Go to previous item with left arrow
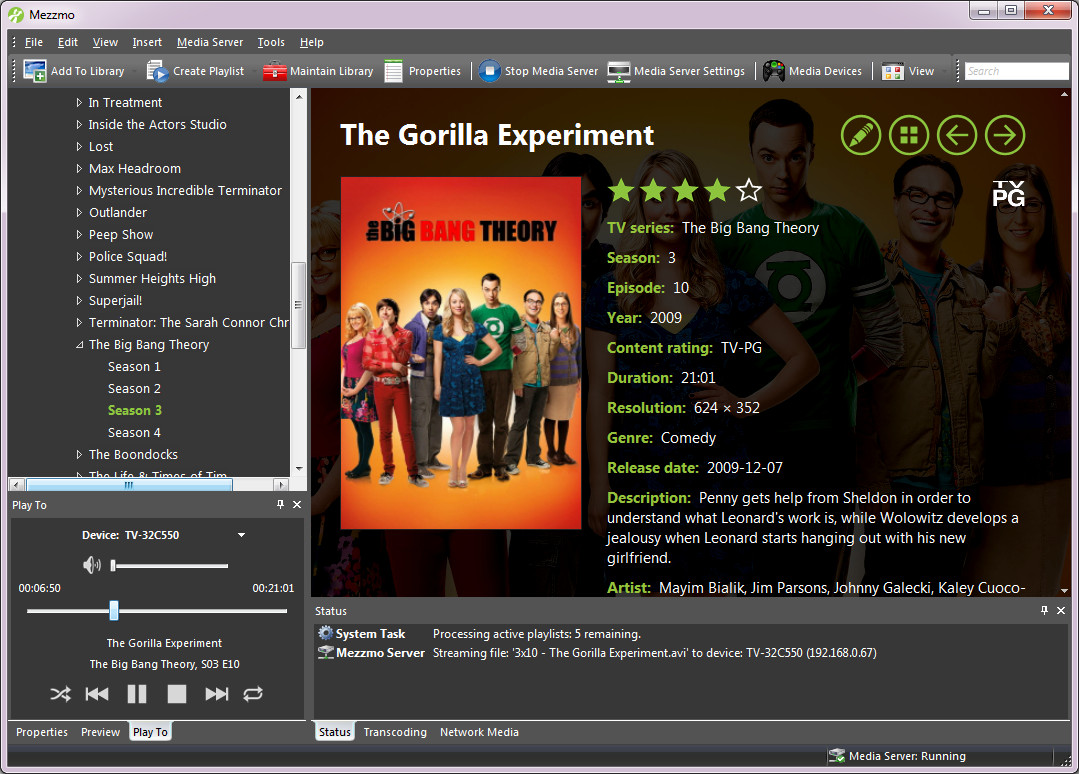Viewport: 1079px width, 774px height. pos(957,135)
